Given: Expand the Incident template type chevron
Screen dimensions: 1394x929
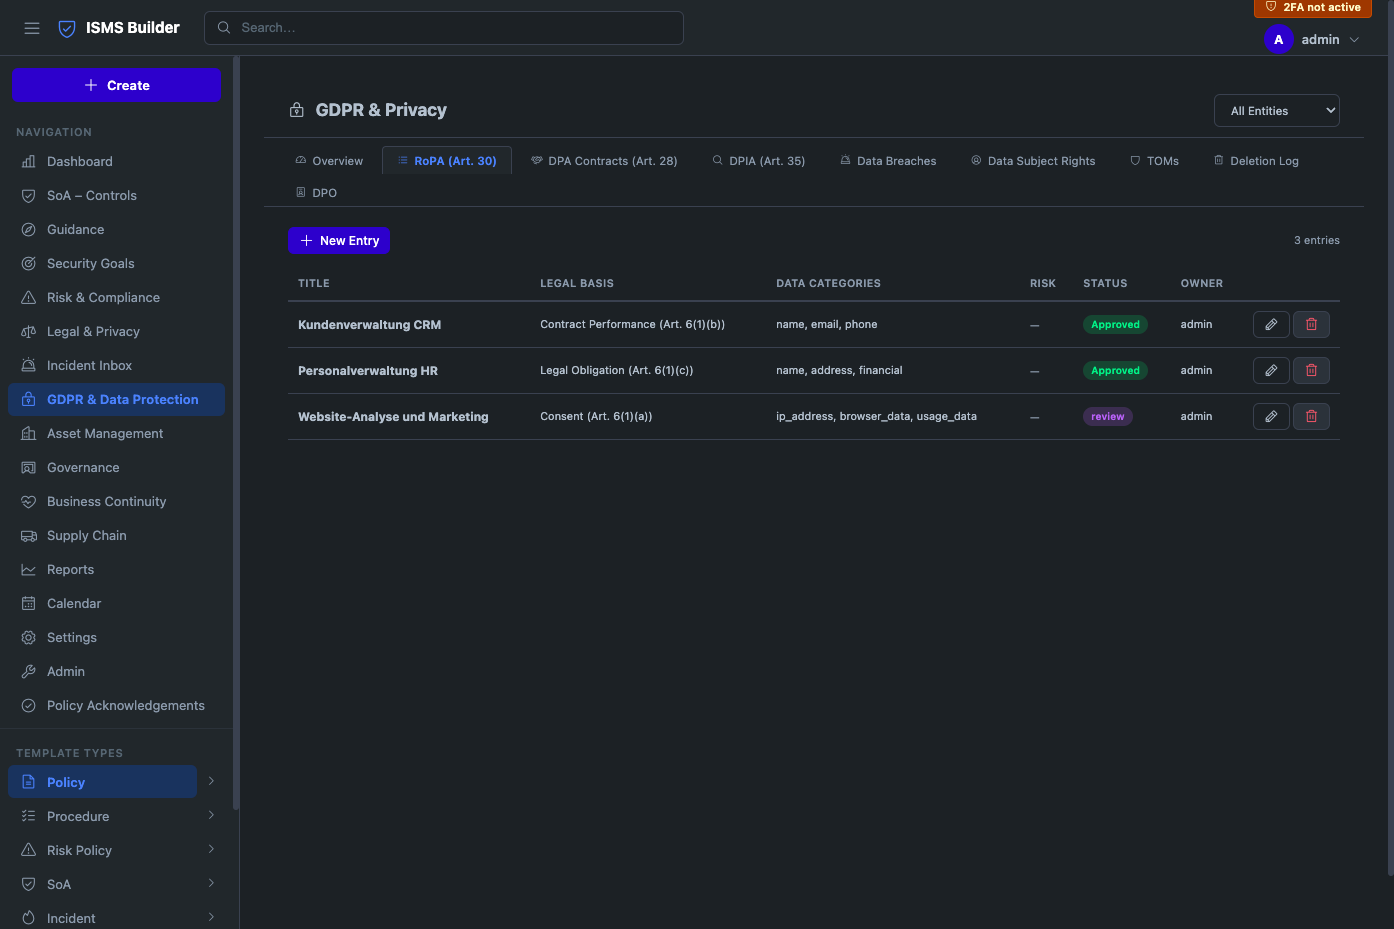Looking at the screenshot, I should (x=211, y=917).
